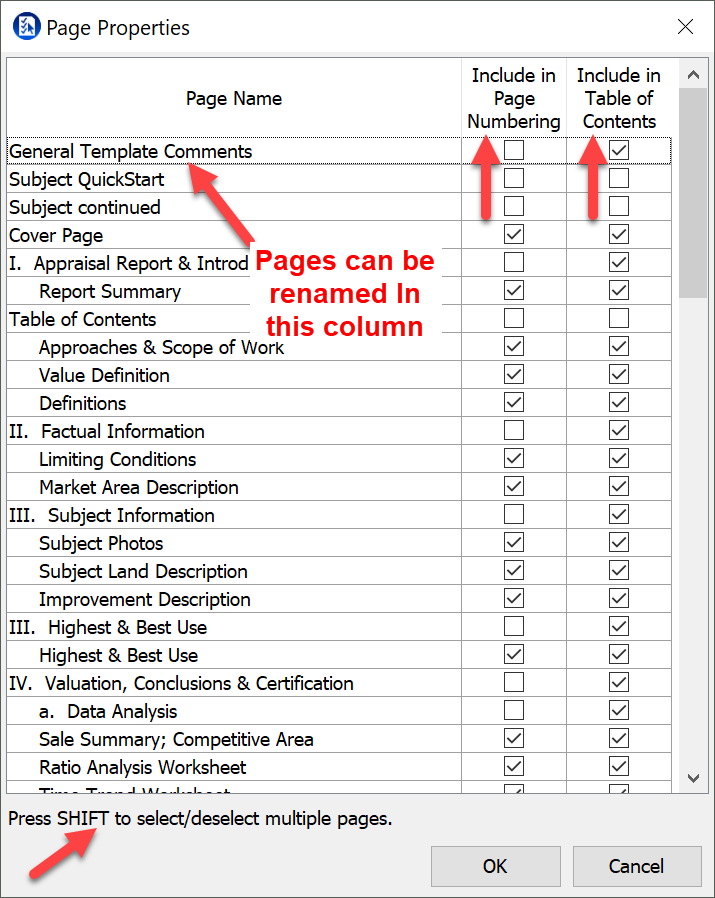Uncheck Table of Contents for Cover Page
This screenshot has width=715, height=898.
click(x=619, y=235)
